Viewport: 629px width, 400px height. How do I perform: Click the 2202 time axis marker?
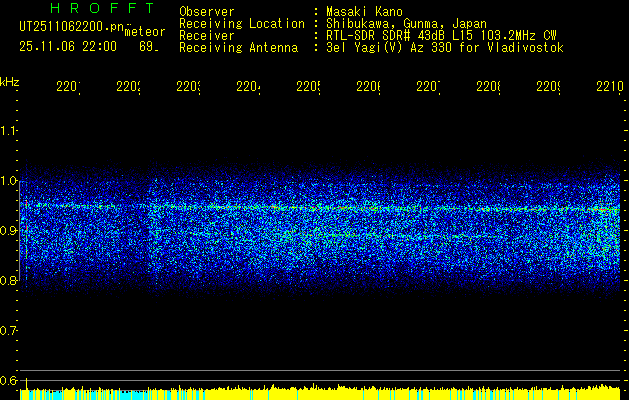(128, 87)
